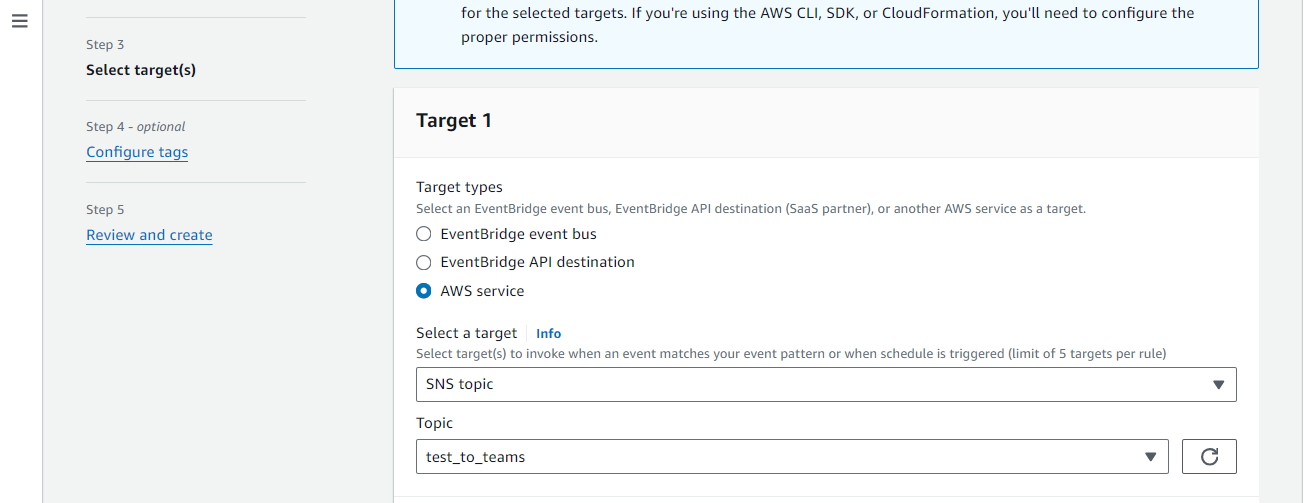Select the EventBridge event bus option
The width and height of the screenshot is (1306, 503).
[x=424, y=234]
